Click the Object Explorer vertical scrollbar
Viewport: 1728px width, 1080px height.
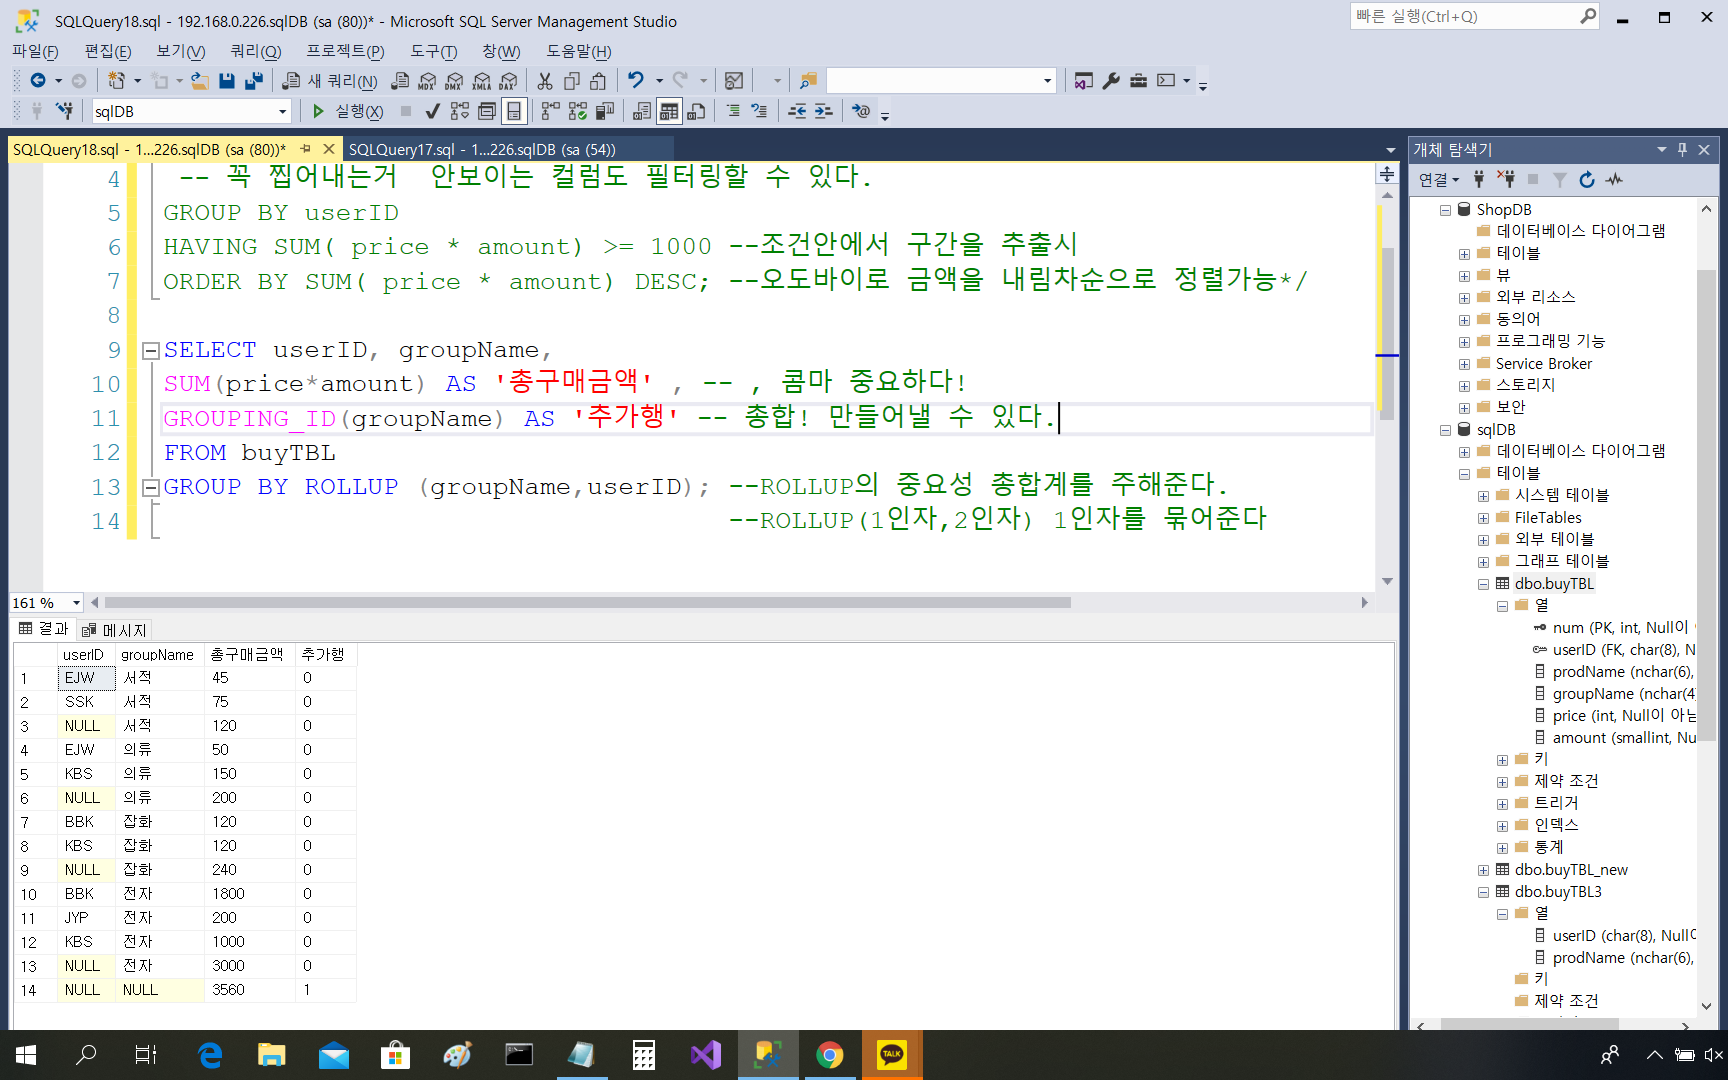(x=1706, y=505)
